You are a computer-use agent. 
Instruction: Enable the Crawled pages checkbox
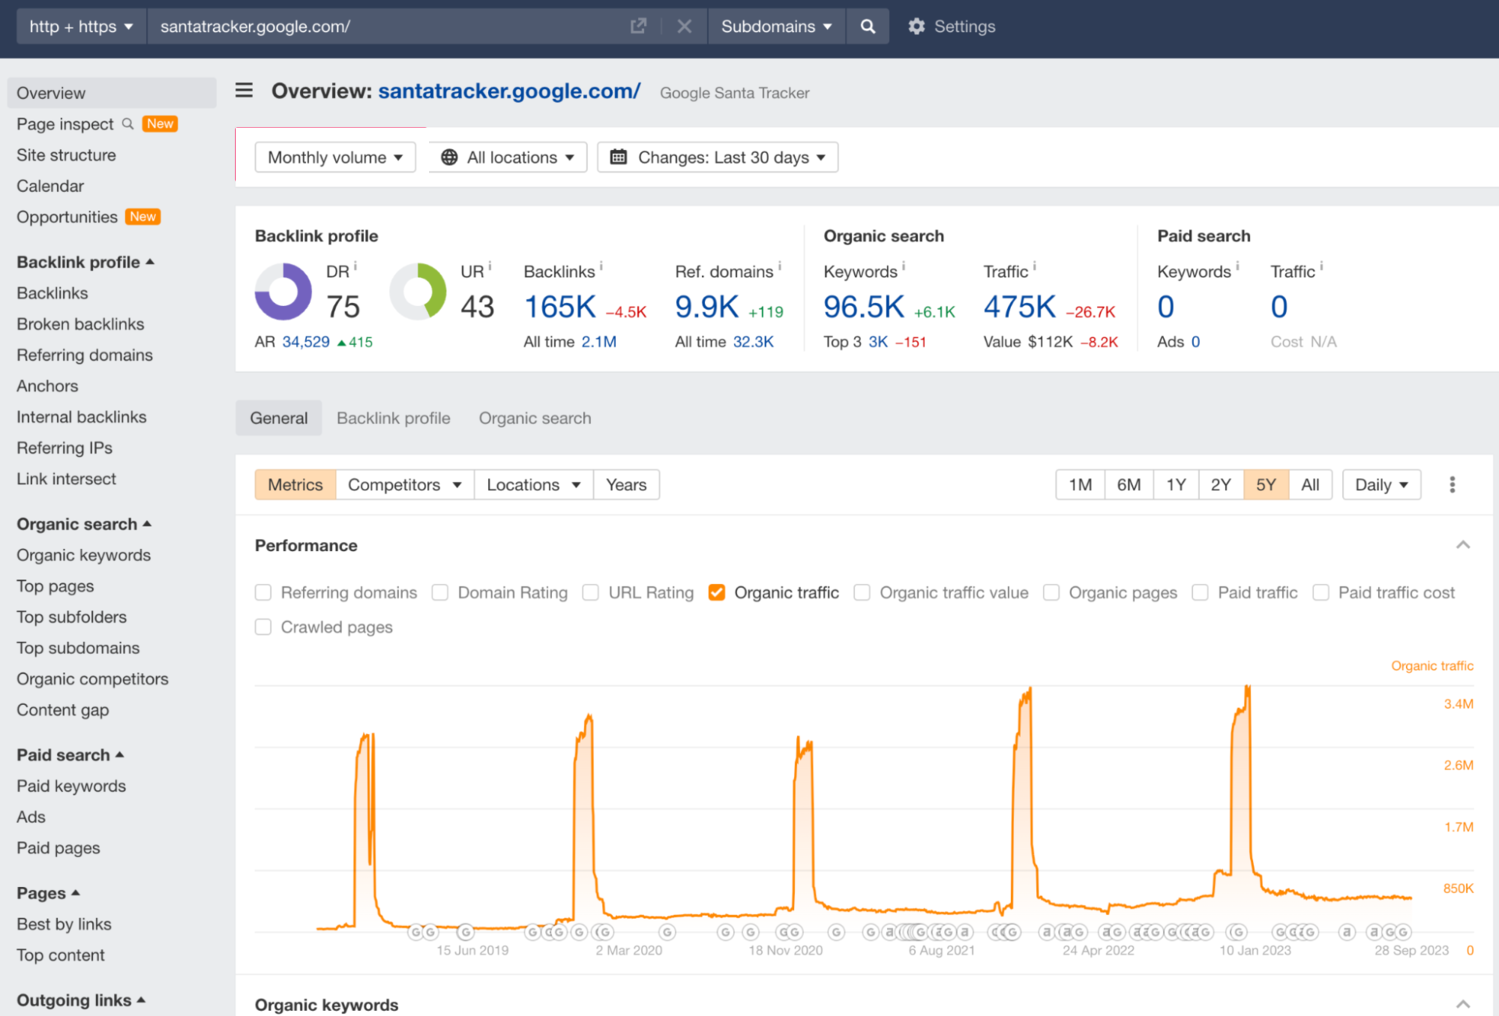coord(263,627)
